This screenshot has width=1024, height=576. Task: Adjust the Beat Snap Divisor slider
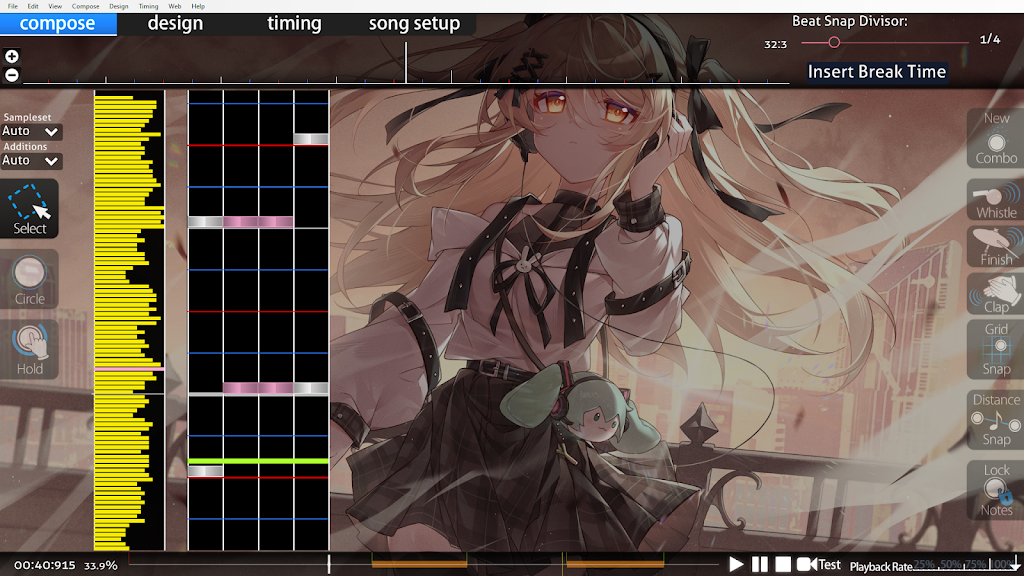pos(834,42)
